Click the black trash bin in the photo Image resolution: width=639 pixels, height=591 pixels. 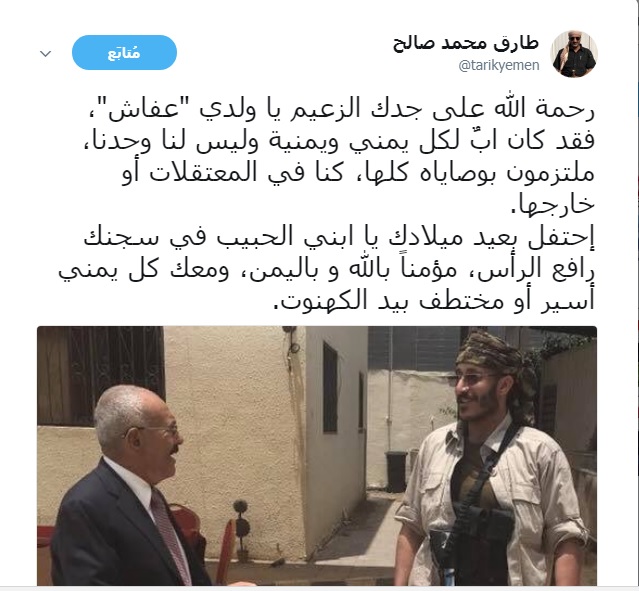[x=396, y=472]
